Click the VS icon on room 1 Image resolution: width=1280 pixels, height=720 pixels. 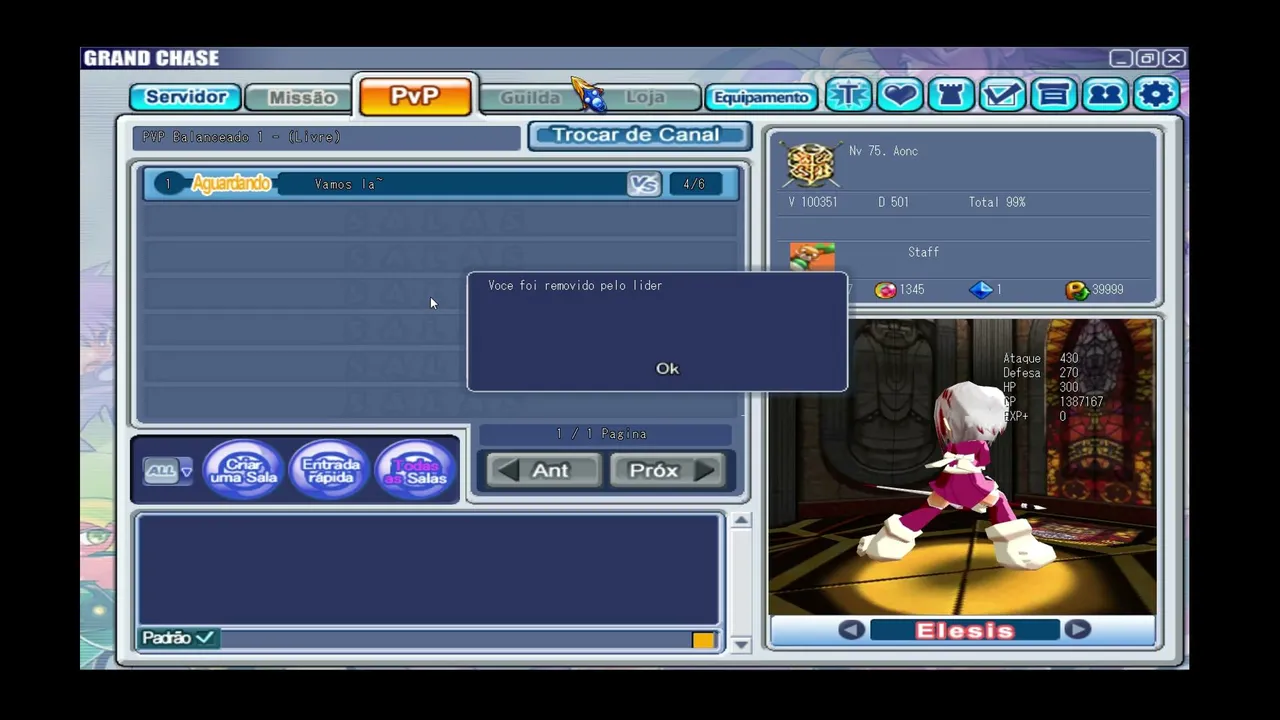(644, 184)
